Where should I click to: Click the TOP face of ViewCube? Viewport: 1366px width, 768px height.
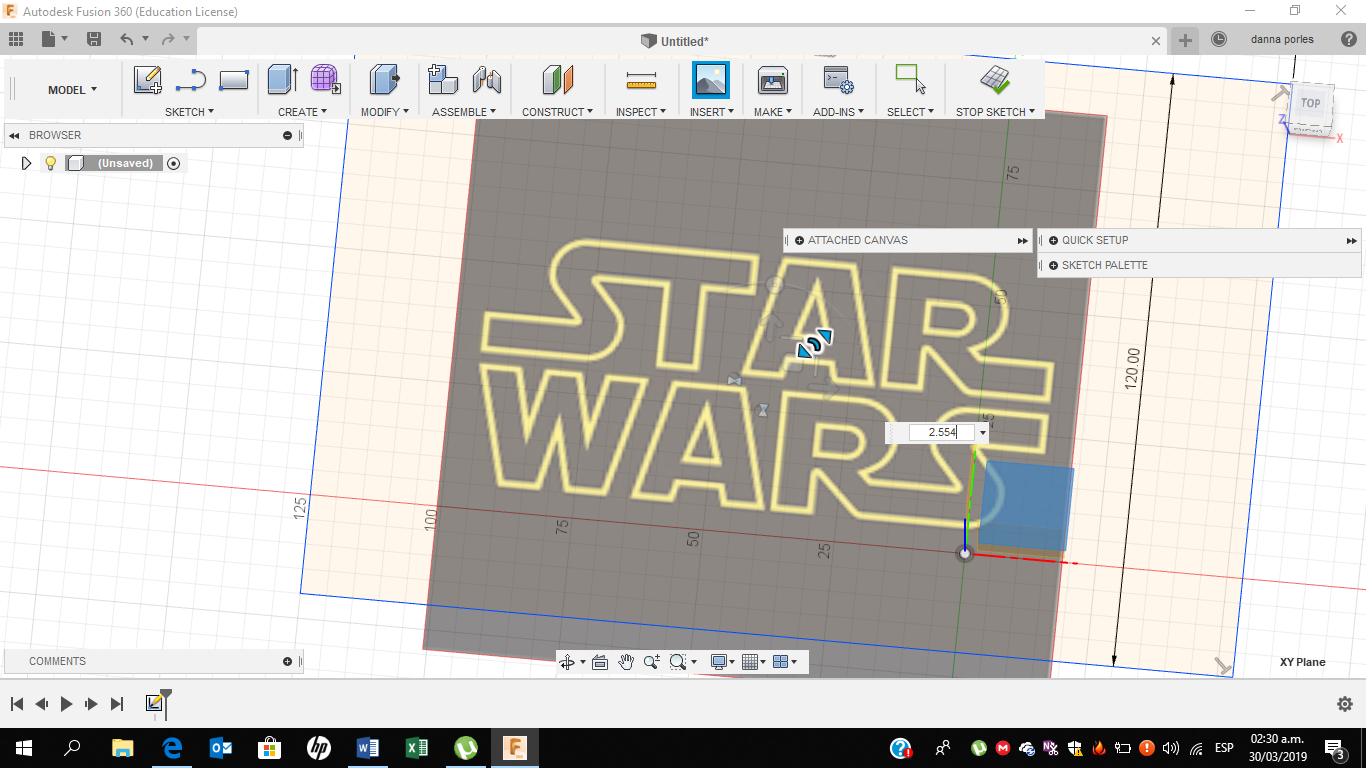tap(1310, 103)
